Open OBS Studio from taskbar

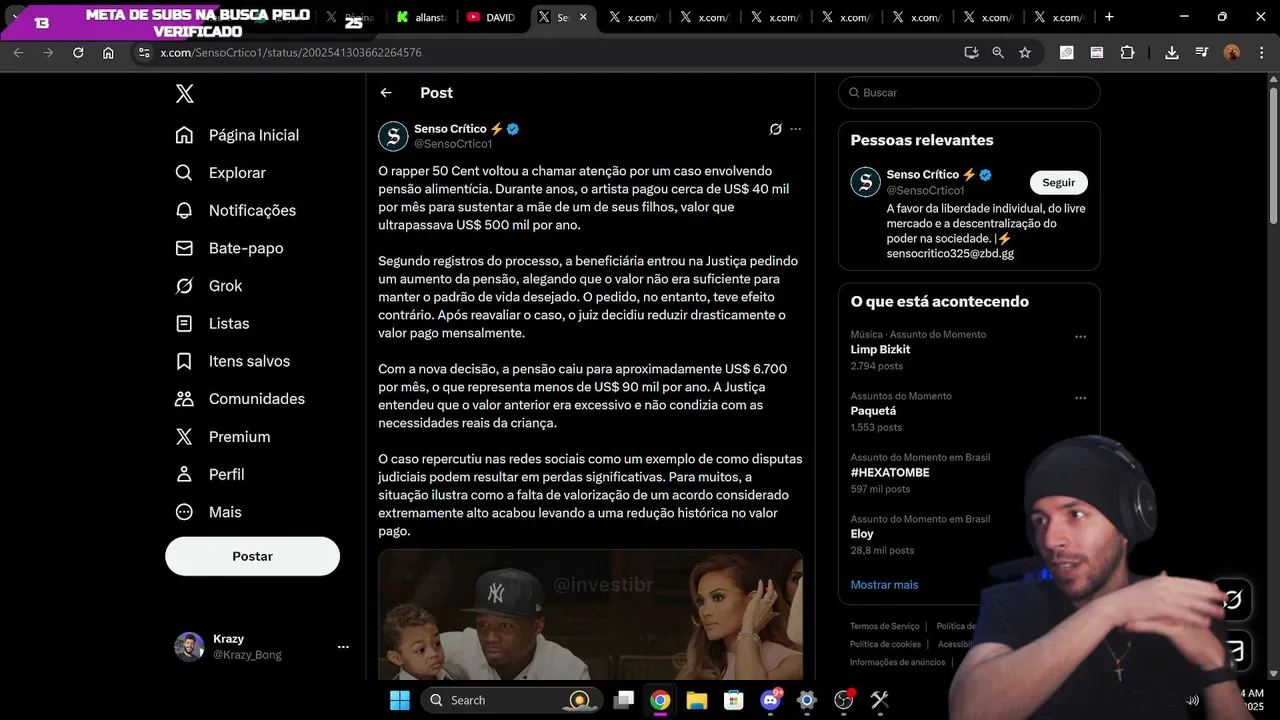[843, 700]
